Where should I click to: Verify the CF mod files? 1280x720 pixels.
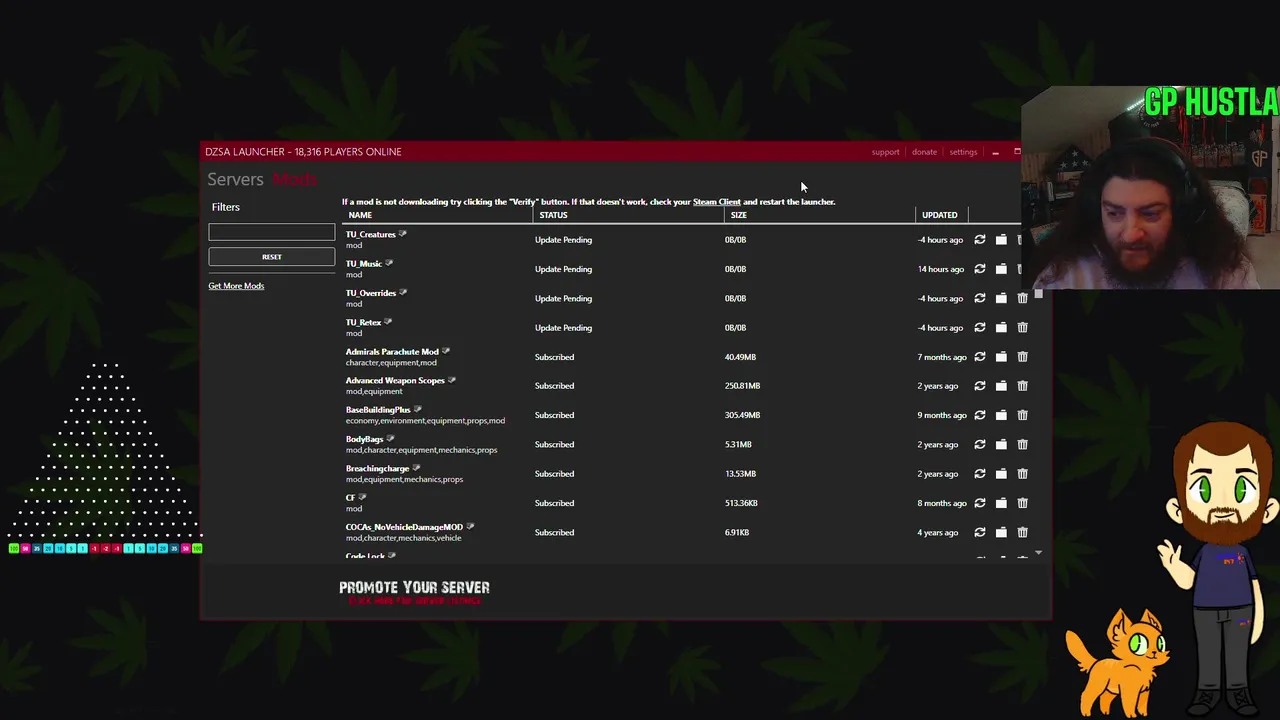(980, 503)
